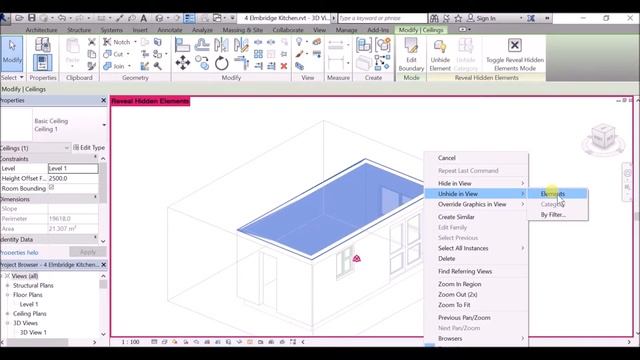640x360 pixels.
Task: Click the Text tool icon (letter A)
Action: point(143,18)
